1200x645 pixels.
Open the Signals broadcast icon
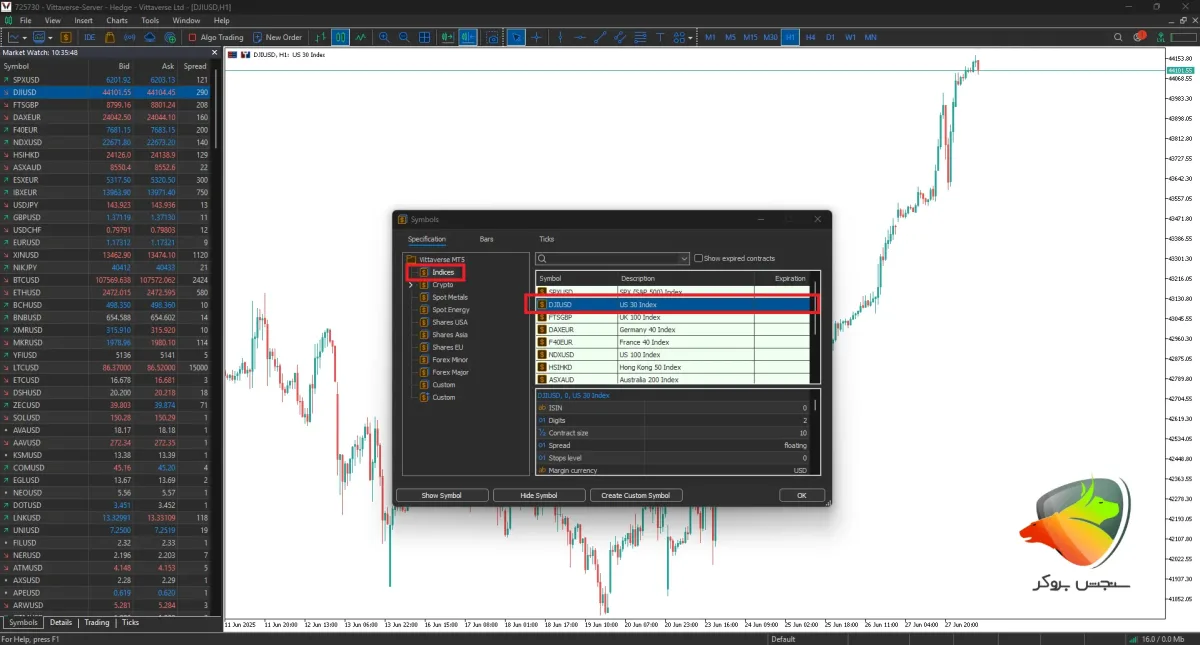(129, 37)
